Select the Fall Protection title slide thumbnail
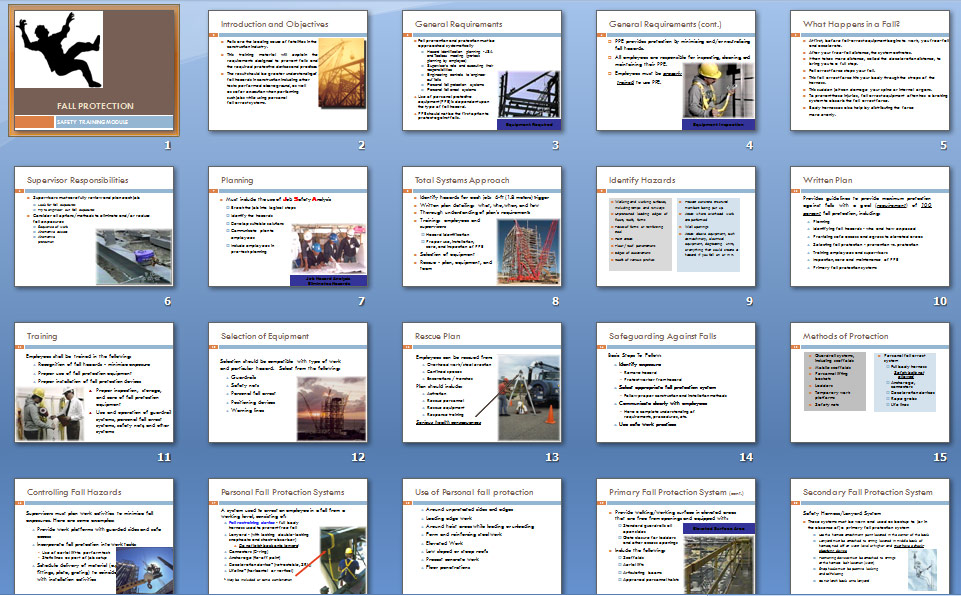961x596 pixels. click(x=94, y=70)
